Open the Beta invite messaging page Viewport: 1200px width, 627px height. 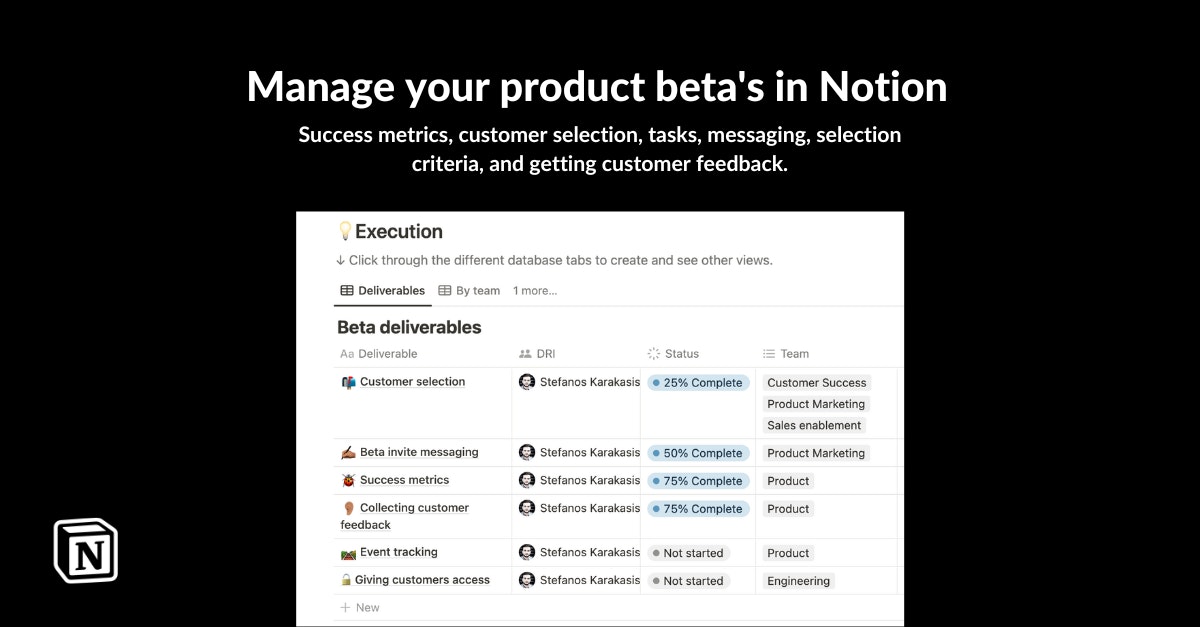(x=419, y=452)
